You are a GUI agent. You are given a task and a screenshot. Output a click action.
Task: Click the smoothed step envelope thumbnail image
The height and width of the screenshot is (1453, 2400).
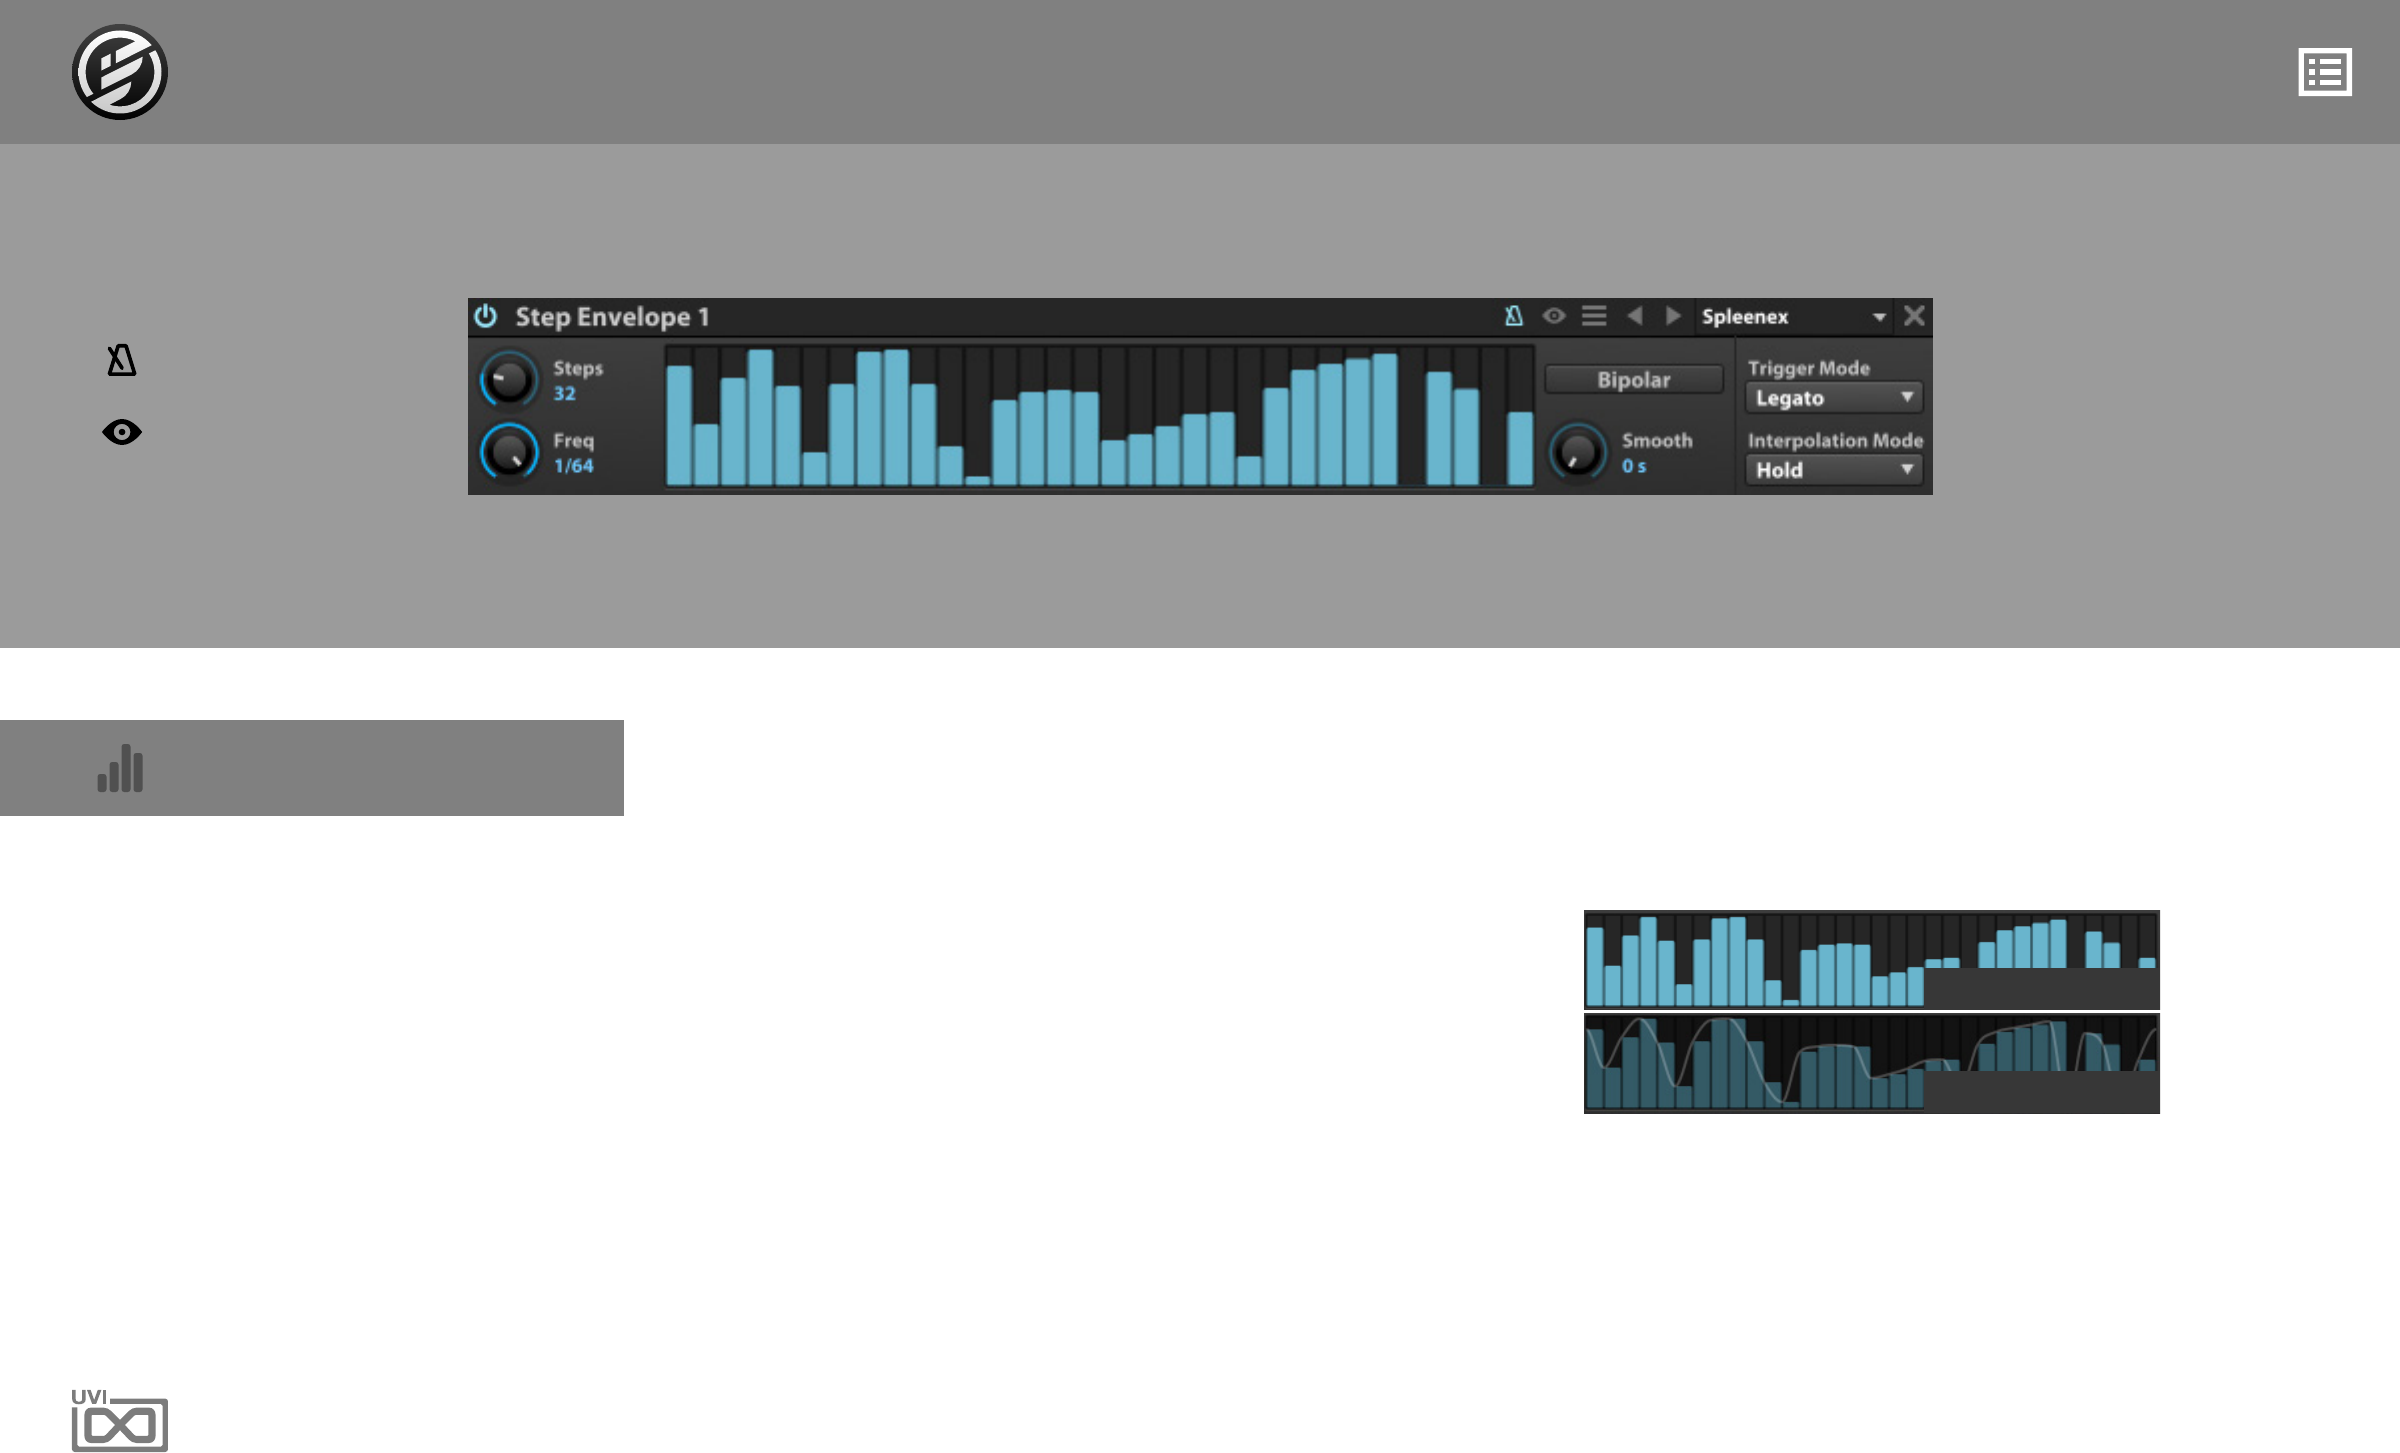click(1871, 1063)
